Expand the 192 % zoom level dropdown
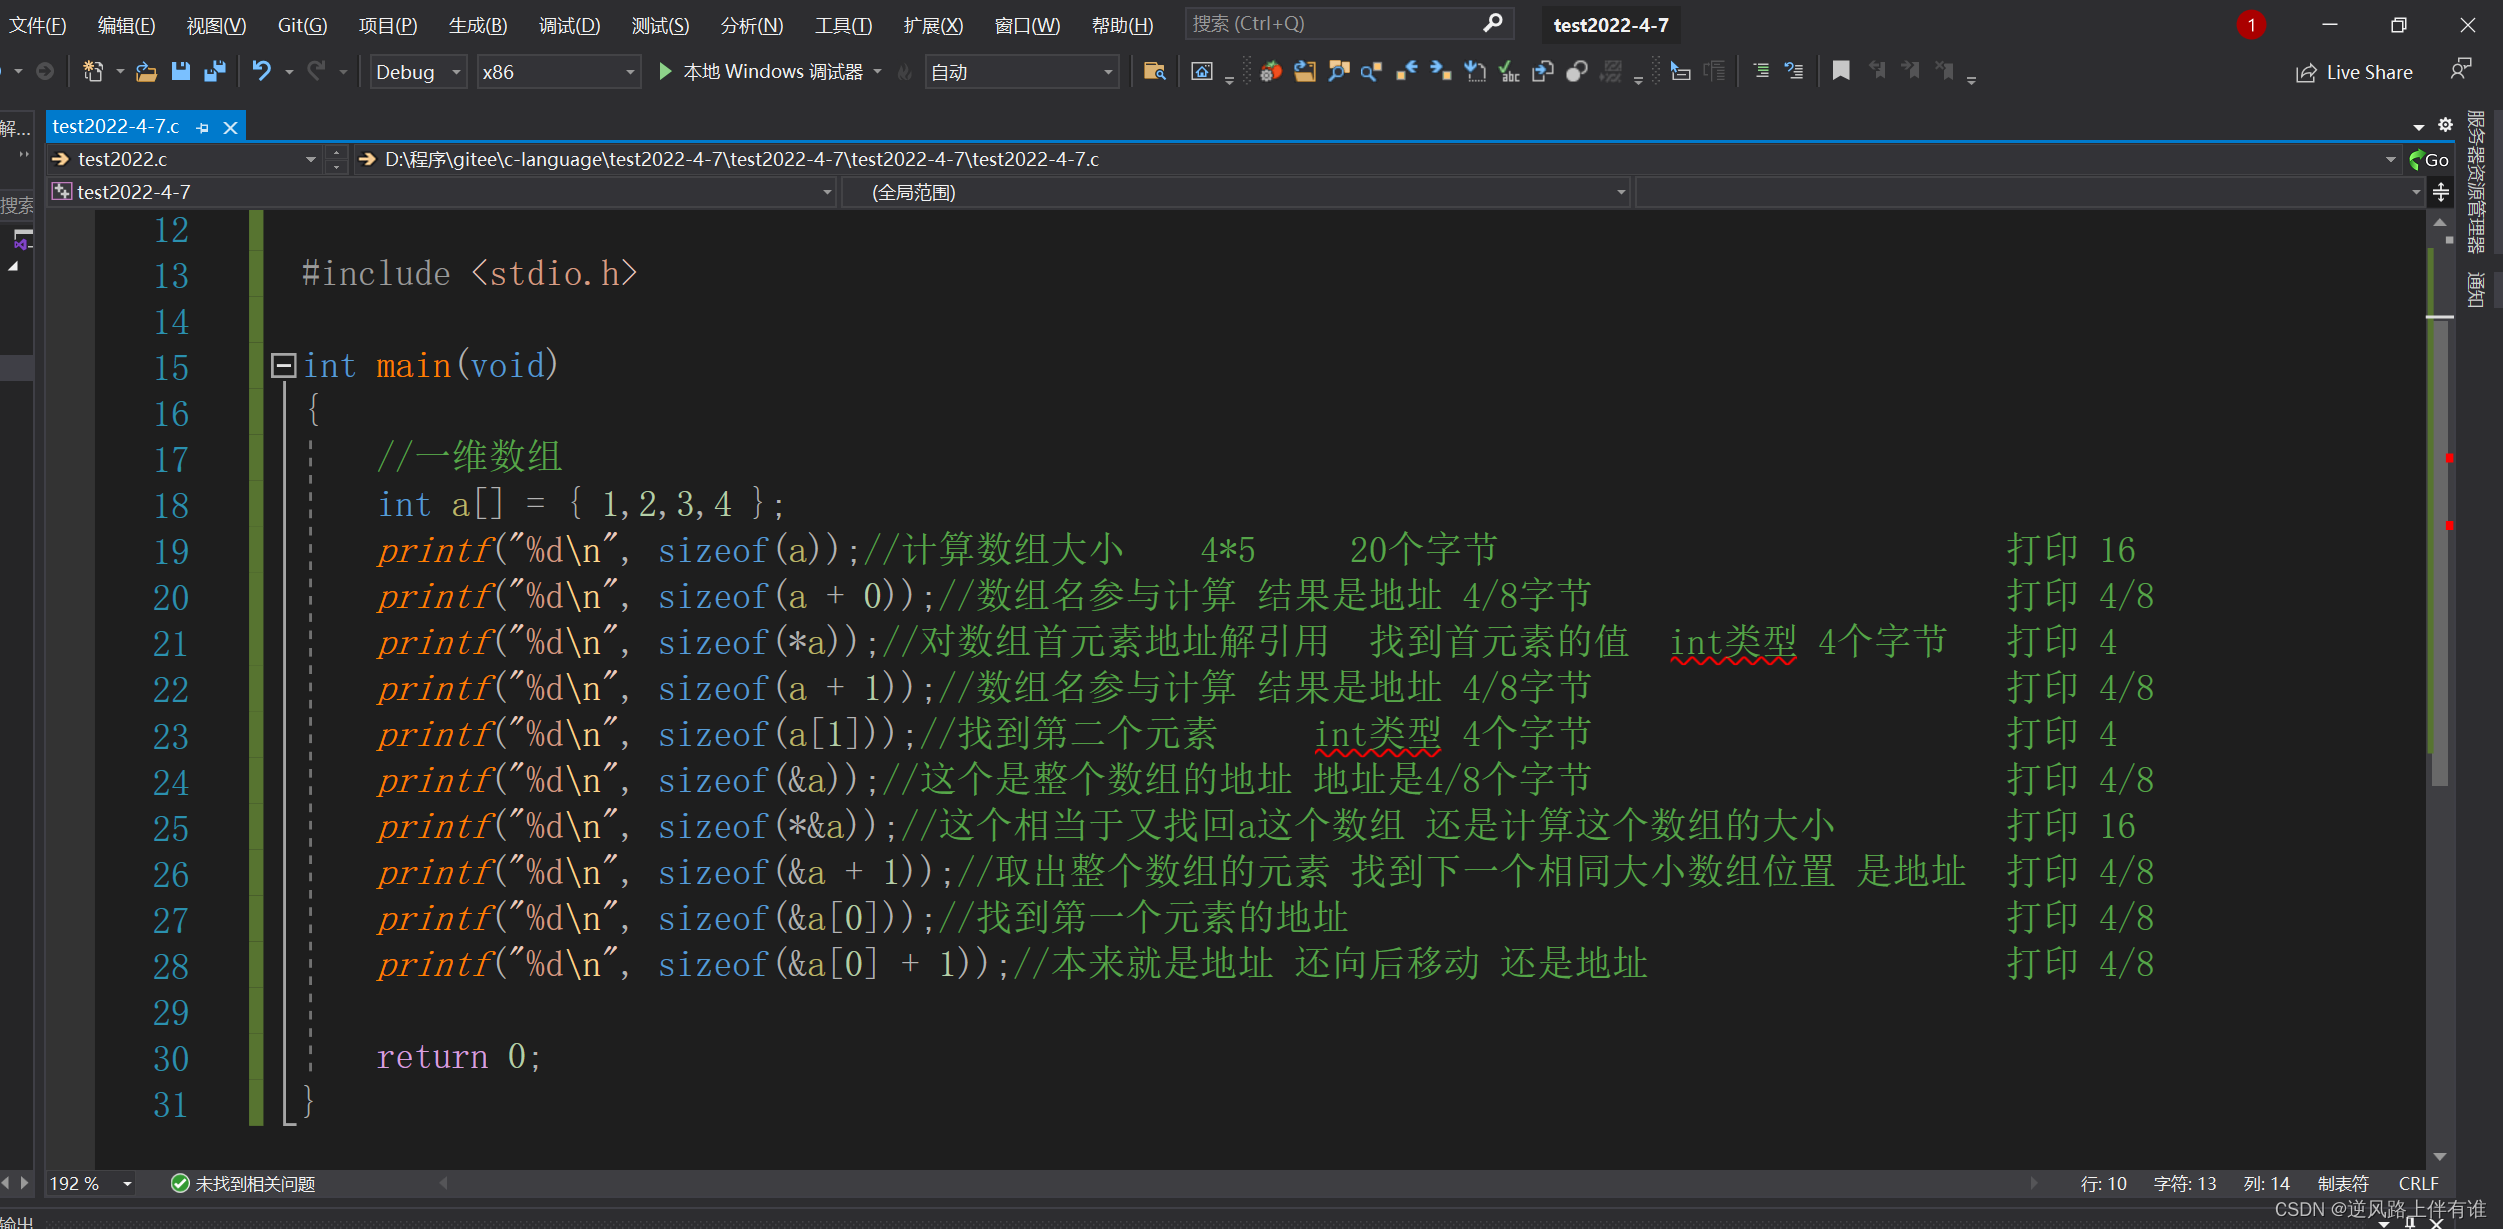 pyautogui.click(x=128, y=1184)
